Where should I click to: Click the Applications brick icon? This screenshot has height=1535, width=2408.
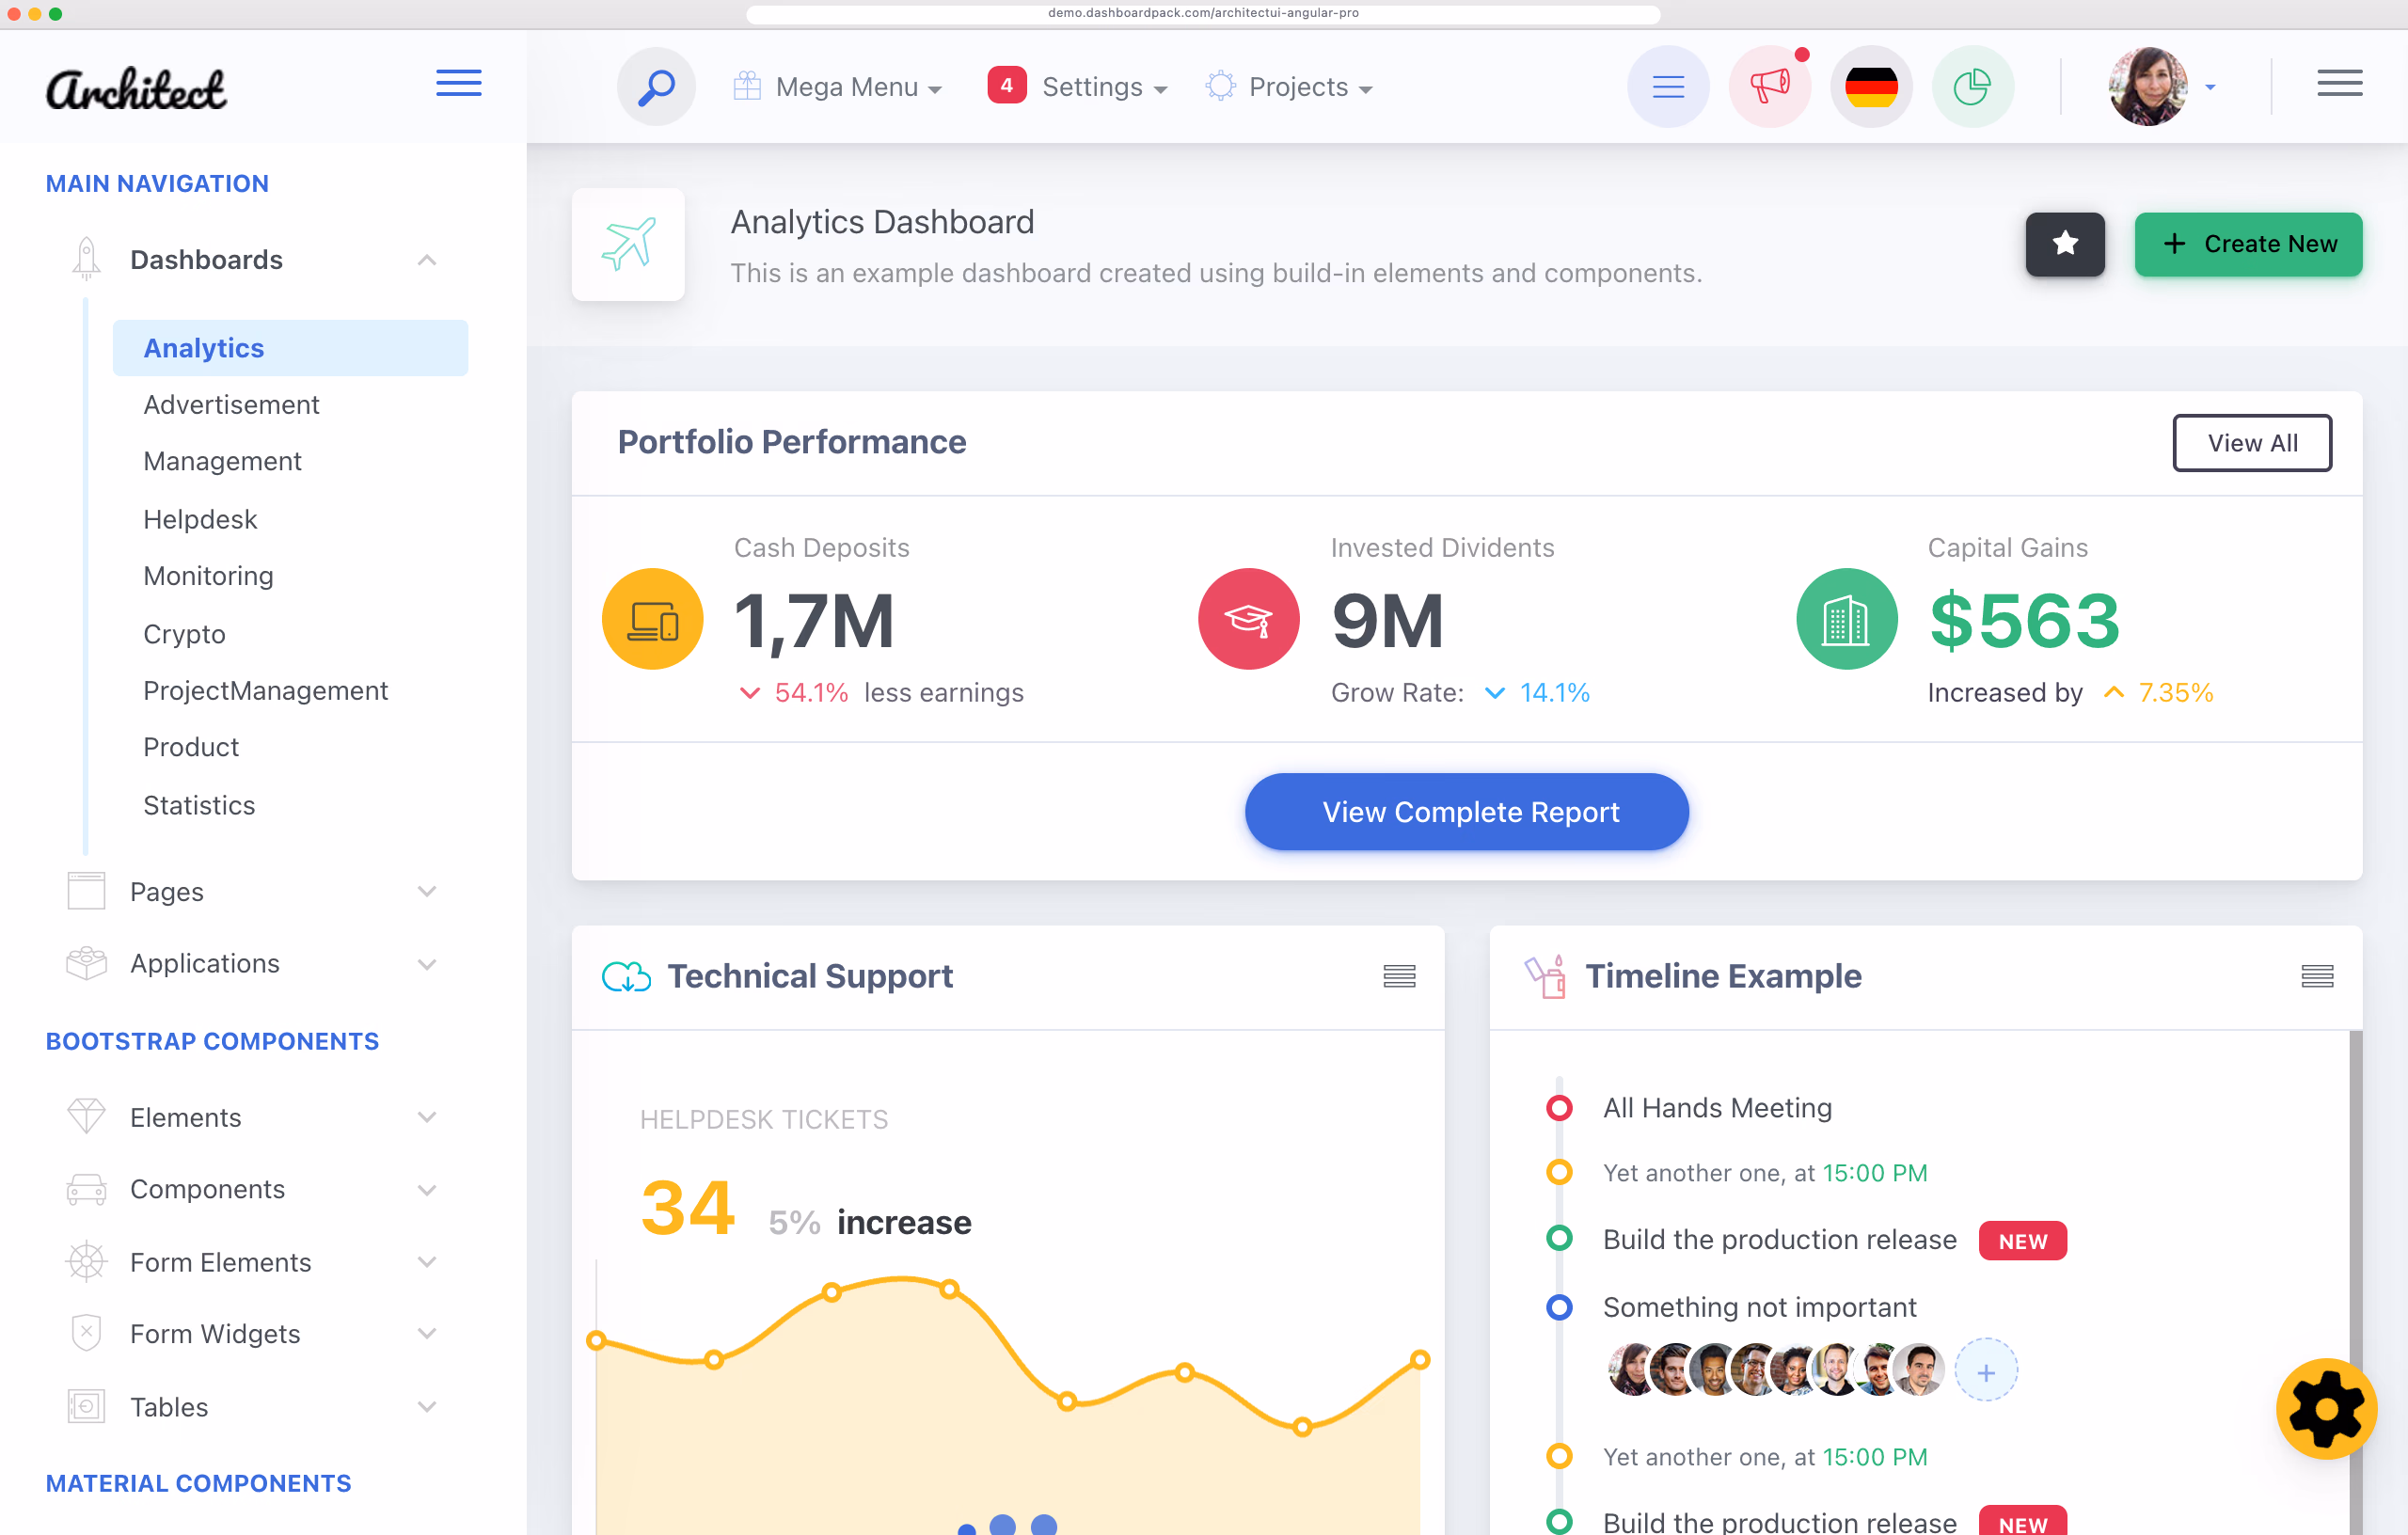[86, 963]
